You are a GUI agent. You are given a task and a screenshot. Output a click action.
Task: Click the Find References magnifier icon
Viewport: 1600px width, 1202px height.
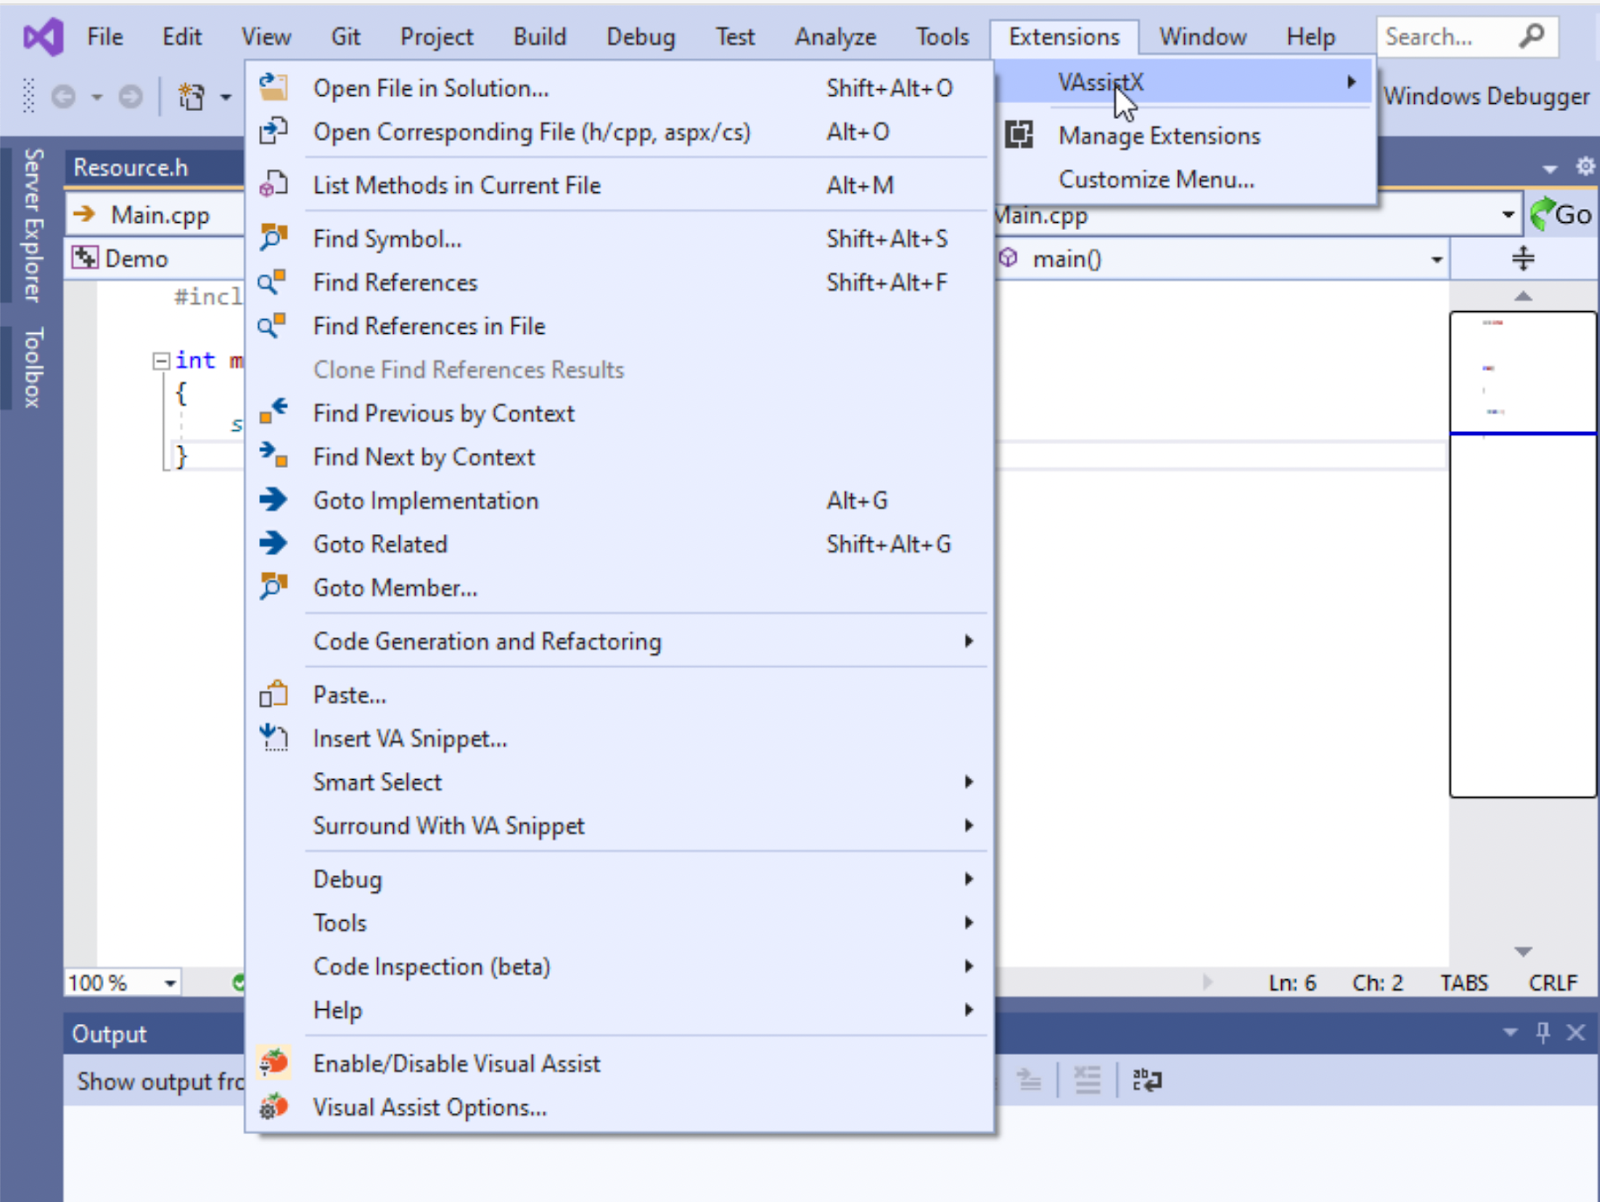[x=273, y=282]
